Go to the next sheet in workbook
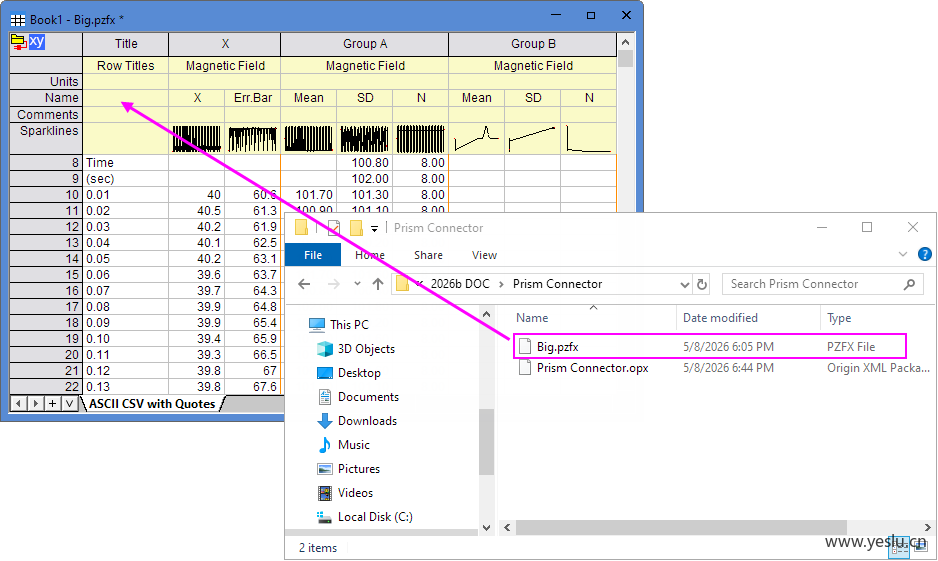 point(35,404)
